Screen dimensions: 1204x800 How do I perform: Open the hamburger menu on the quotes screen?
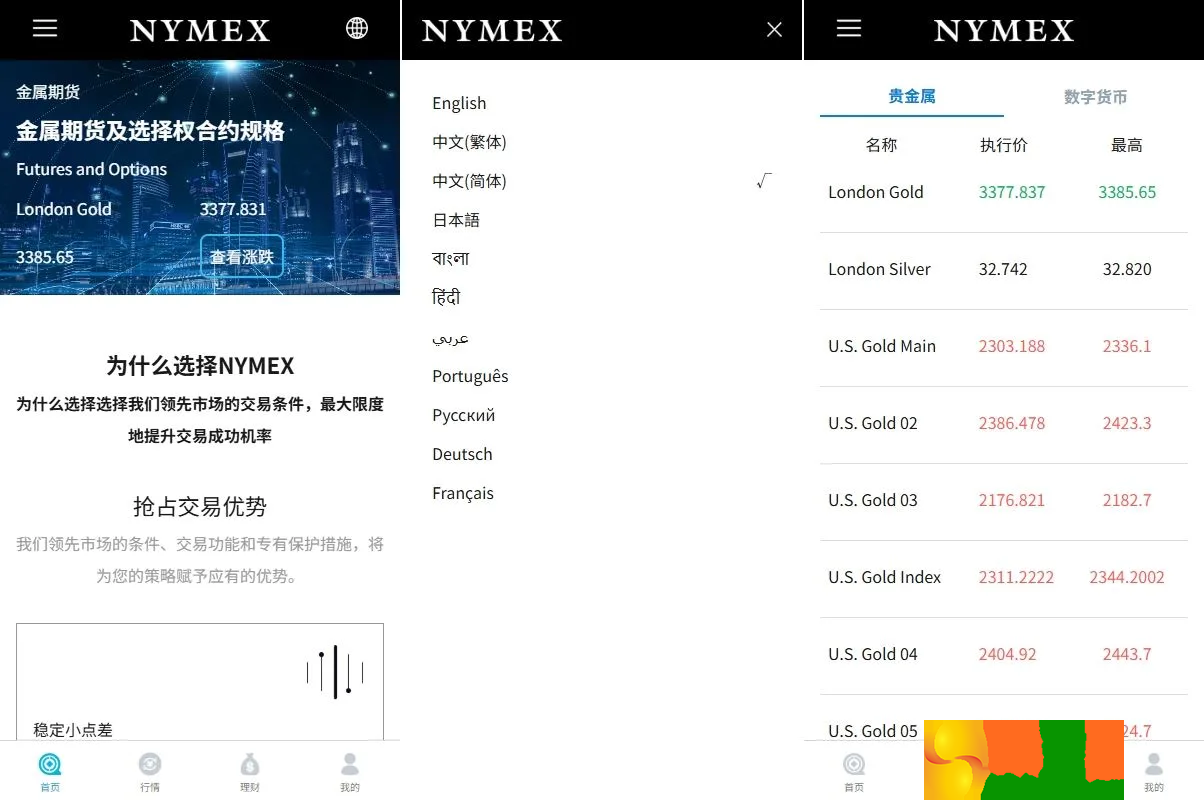click(x=849, y=29)
